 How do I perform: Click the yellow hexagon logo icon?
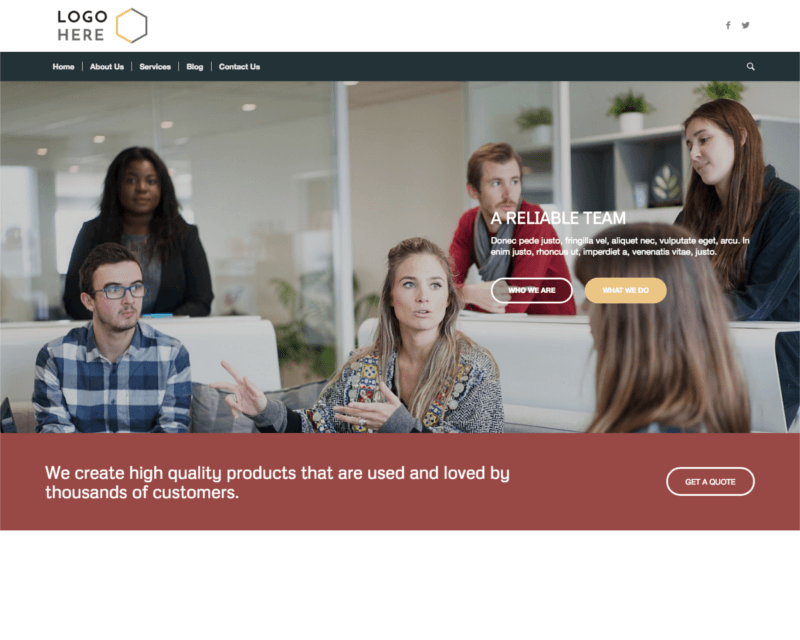pyautogui.click(x=132, y=26)
